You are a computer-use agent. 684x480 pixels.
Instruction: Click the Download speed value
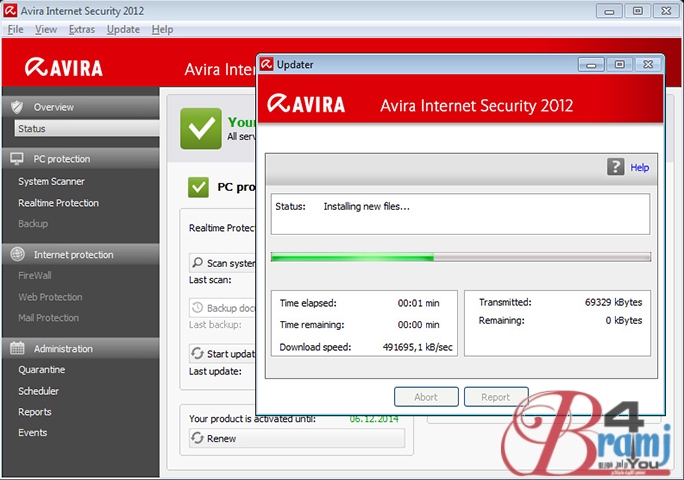pos(417,347)
